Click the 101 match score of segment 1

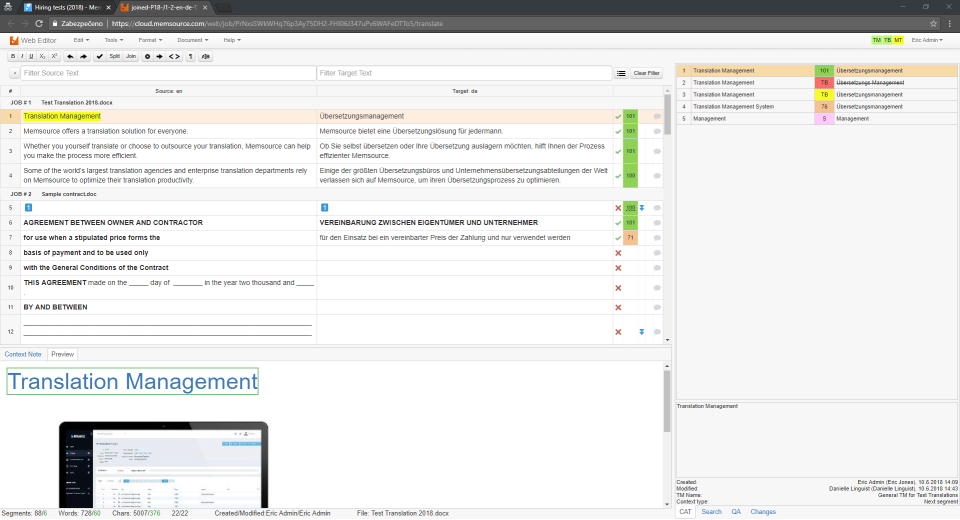630,116
